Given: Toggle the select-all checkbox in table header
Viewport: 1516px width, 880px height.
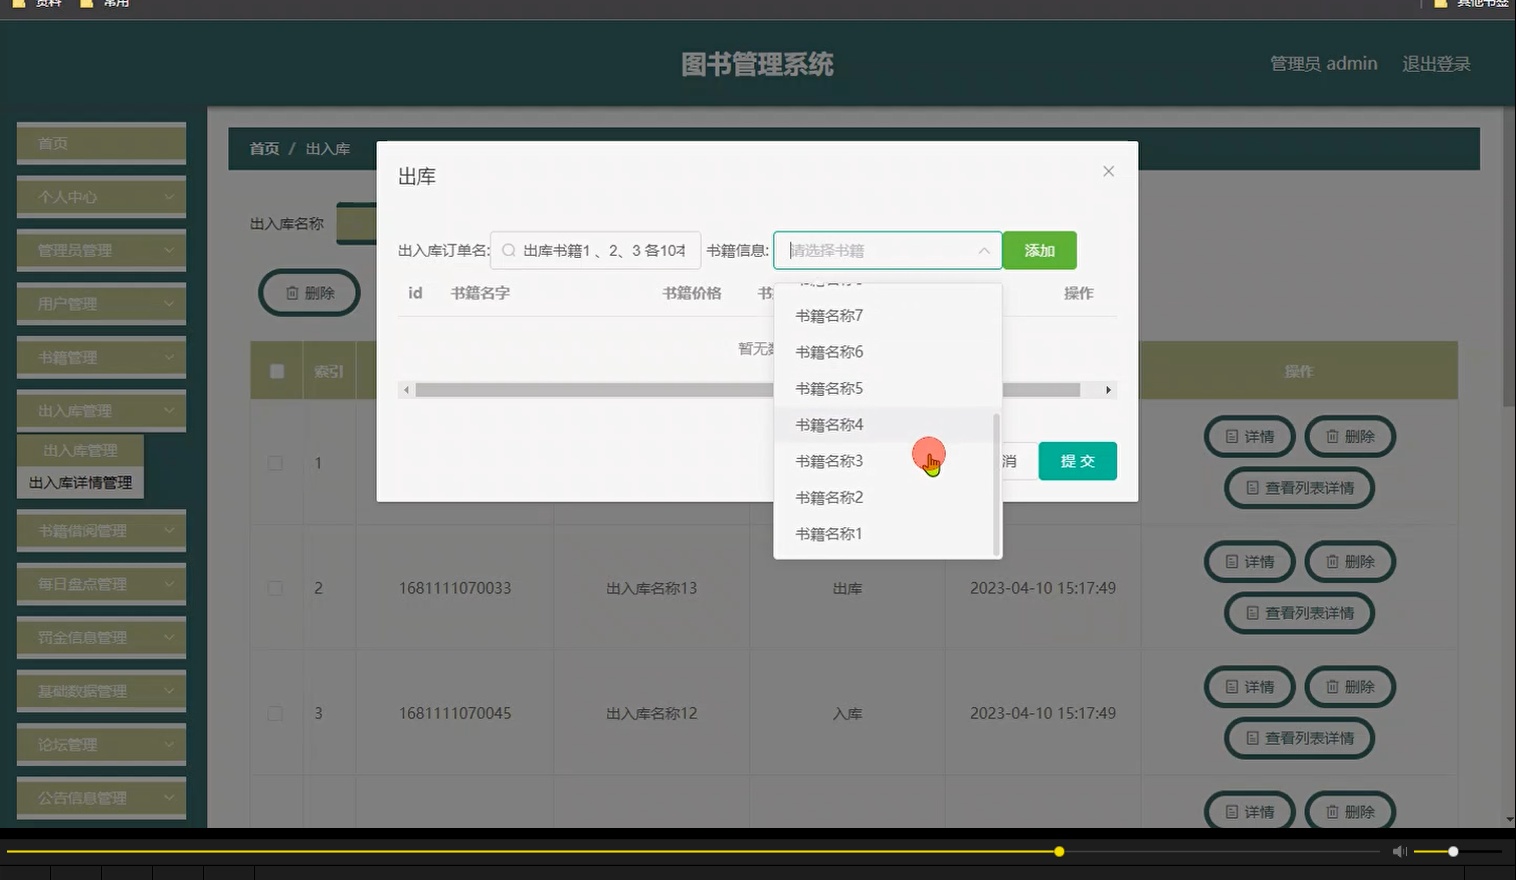Looking at the screenshot, I should 277,370.
